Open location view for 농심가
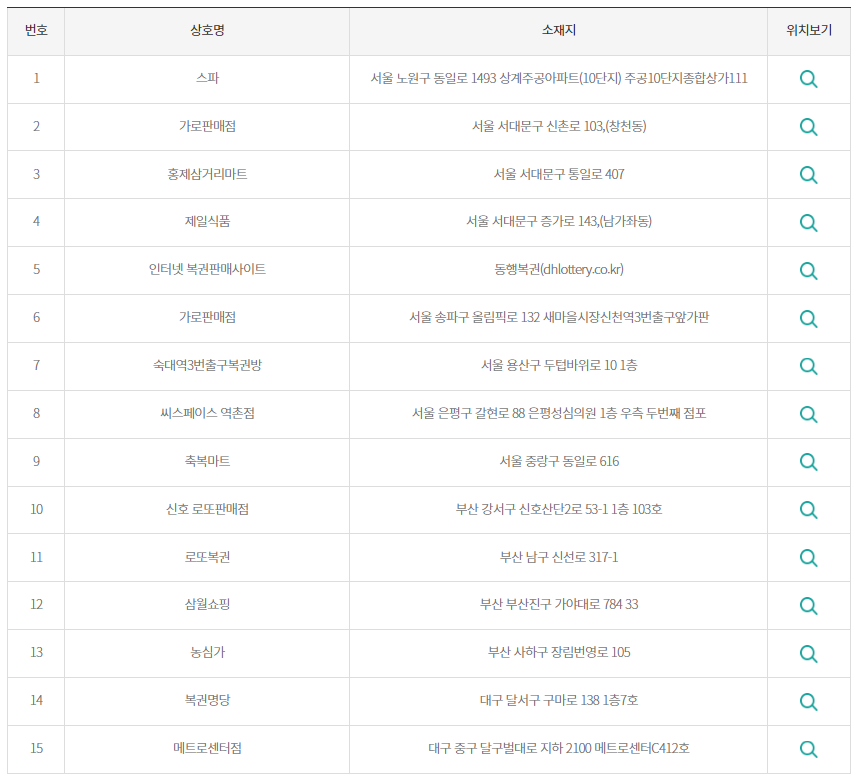Image resolution: width=858 pixels, height=778 pixels. (808, 654)
